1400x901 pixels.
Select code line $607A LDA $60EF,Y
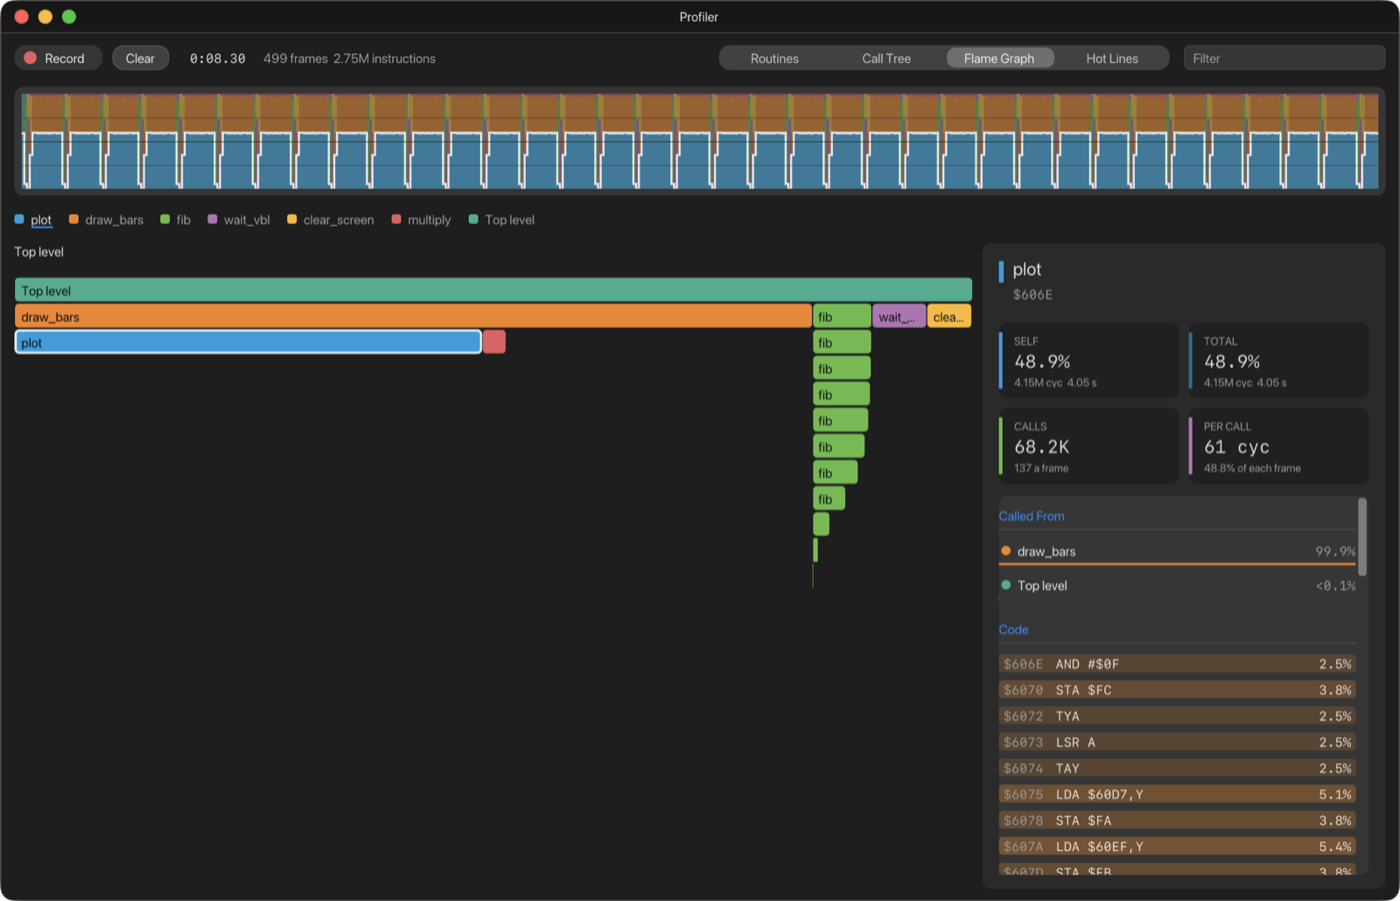tap(1178, 846)
